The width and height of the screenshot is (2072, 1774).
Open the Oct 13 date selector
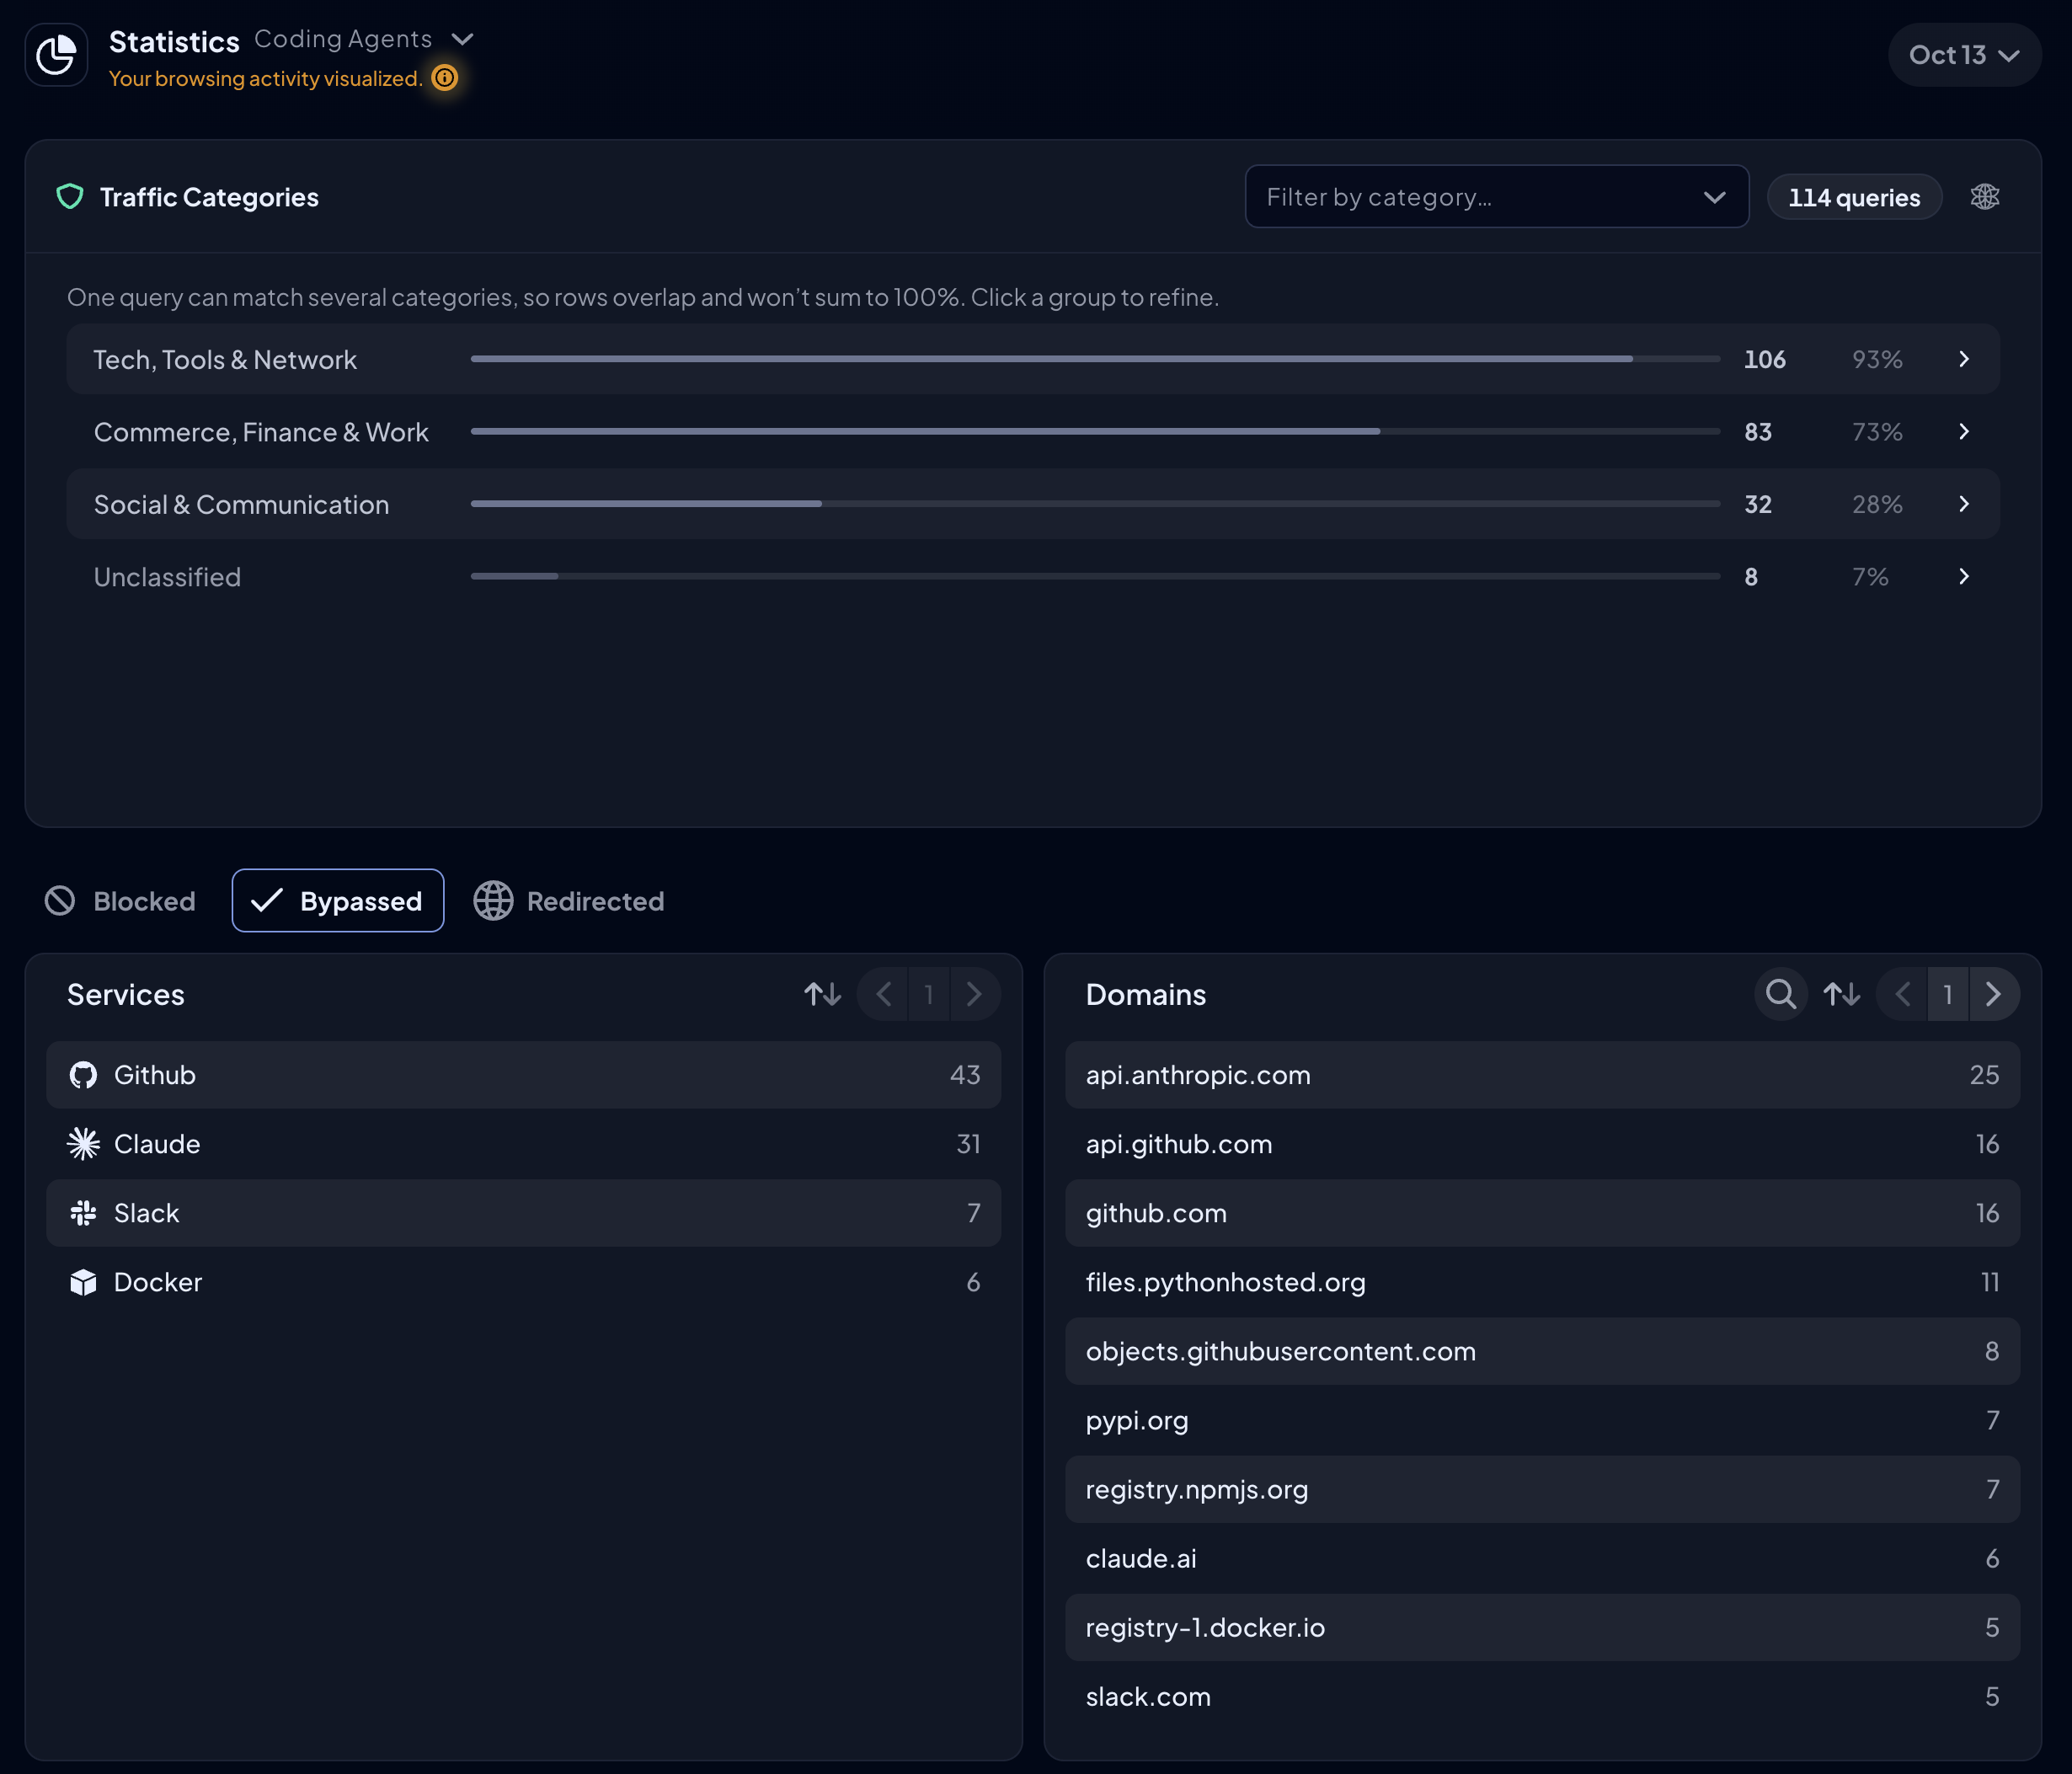click(1964, 55)
